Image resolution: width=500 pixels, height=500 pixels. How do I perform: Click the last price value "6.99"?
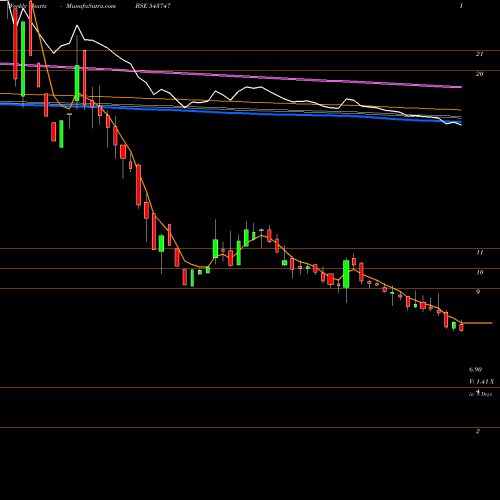pyautogui.click(x=475, y=370)
